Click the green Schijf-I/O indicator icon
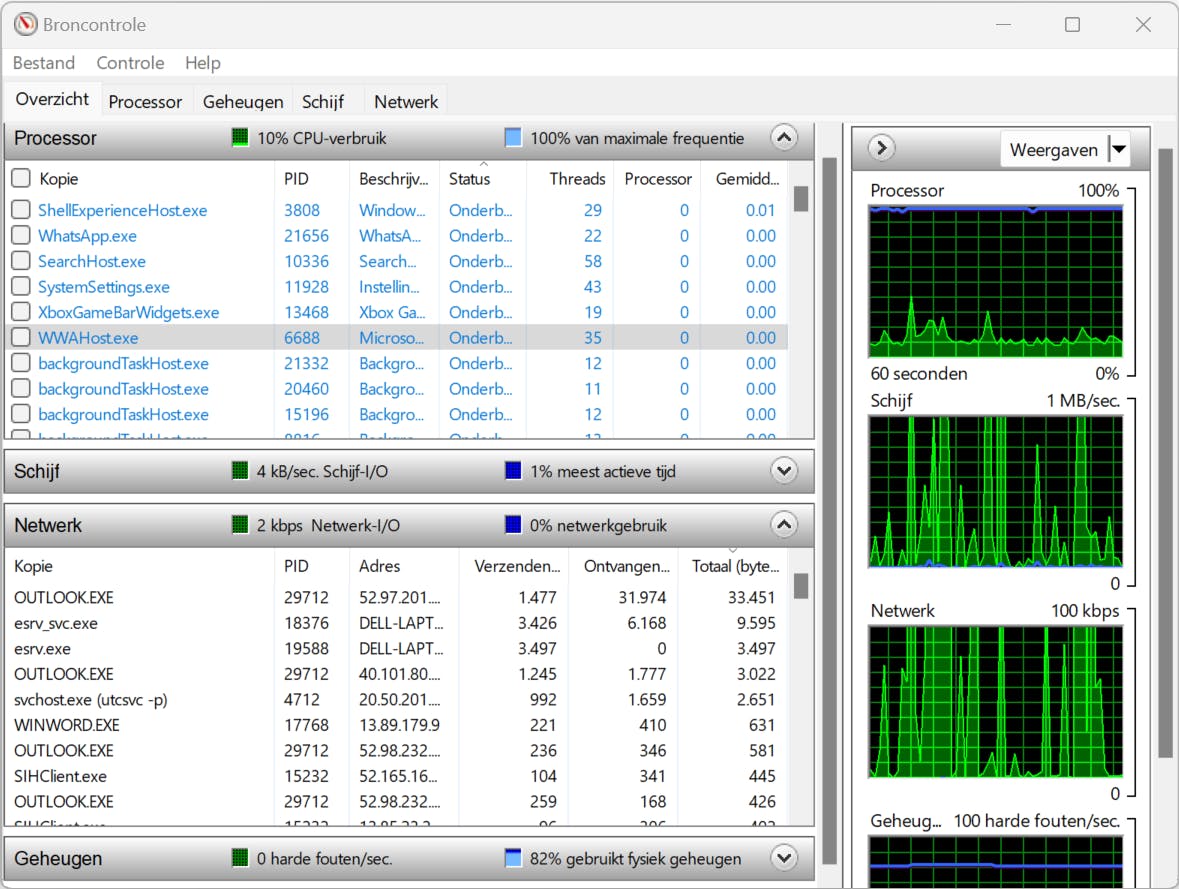Viewport: 1179px width, 889px height. [x=240, y=471]
